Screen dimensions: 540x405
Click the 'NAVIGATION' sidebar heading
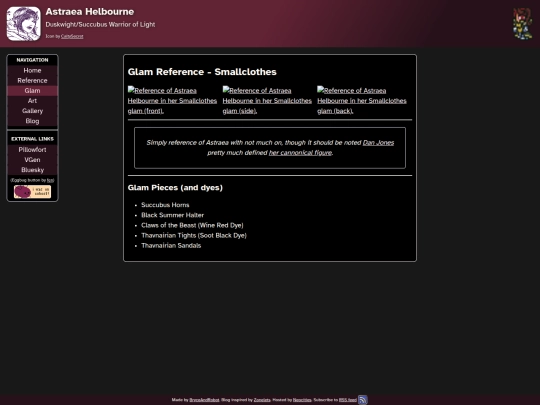(32, 60)
